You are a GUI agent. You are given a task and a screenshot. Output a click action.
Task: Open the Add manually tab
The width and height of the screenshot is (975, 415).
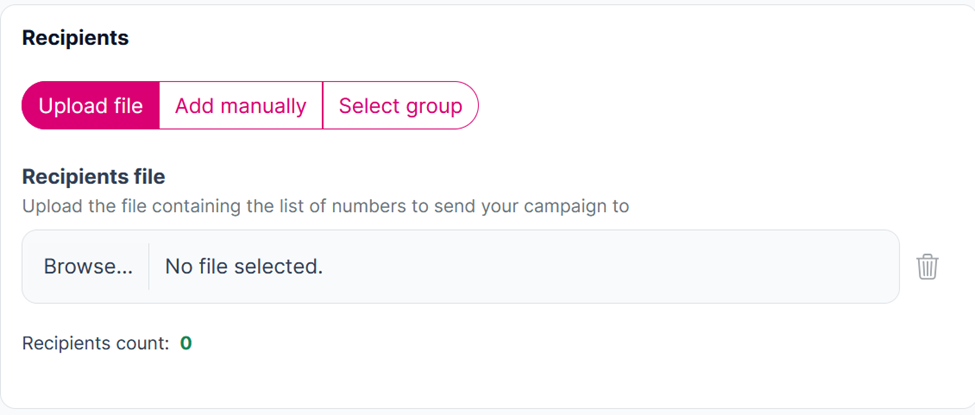[x=240, y=106]
